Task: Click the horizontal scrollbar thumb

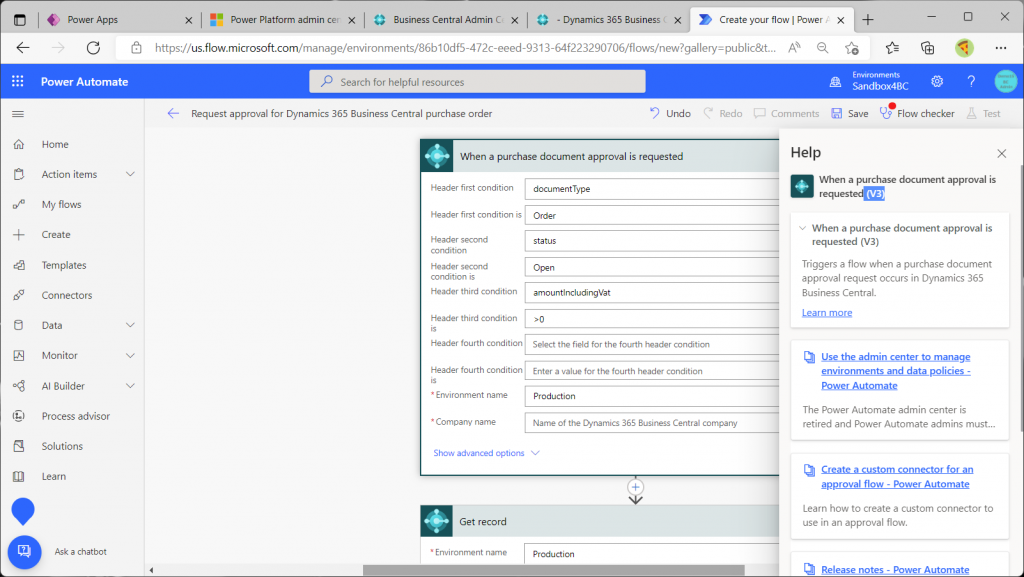Action: pos(554,570)
